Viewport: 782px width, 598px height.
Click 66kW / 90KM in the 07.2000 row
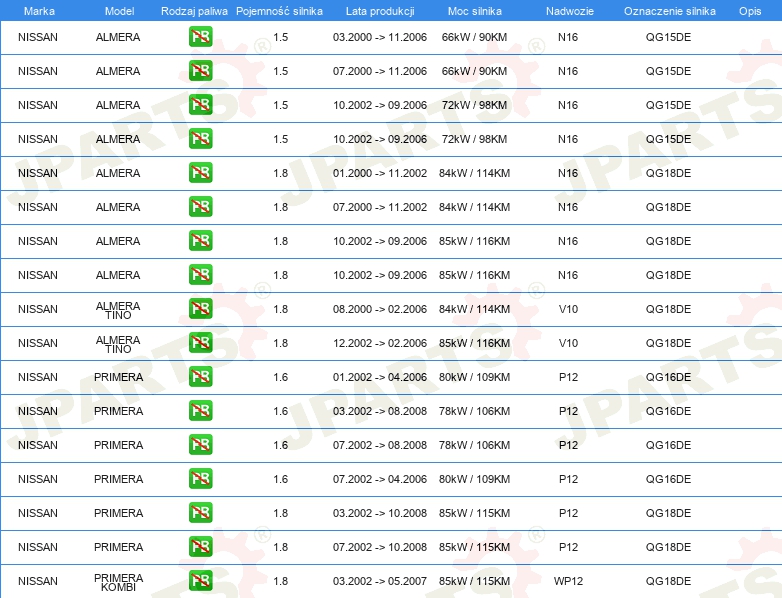(x=474, y=71)
